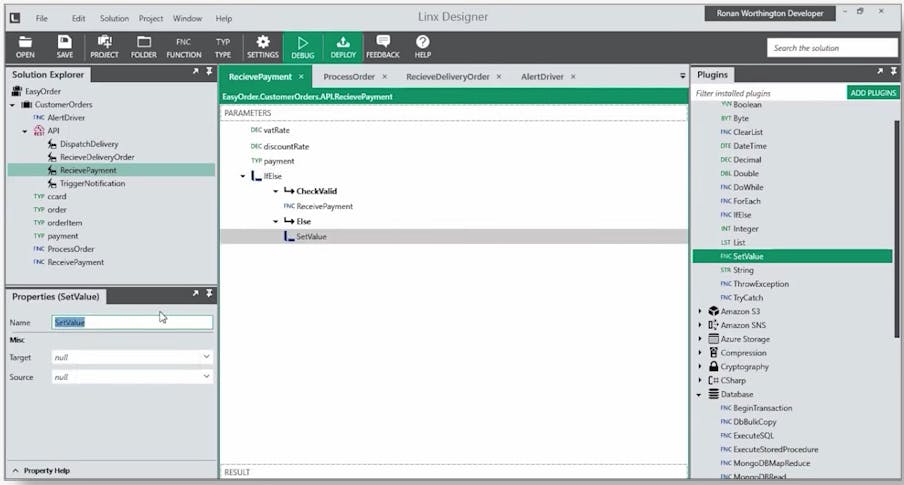Image resolution: width=904 pixels, height=485 pixels.
Task: Click the Name input field
Action: pos(132,322)
